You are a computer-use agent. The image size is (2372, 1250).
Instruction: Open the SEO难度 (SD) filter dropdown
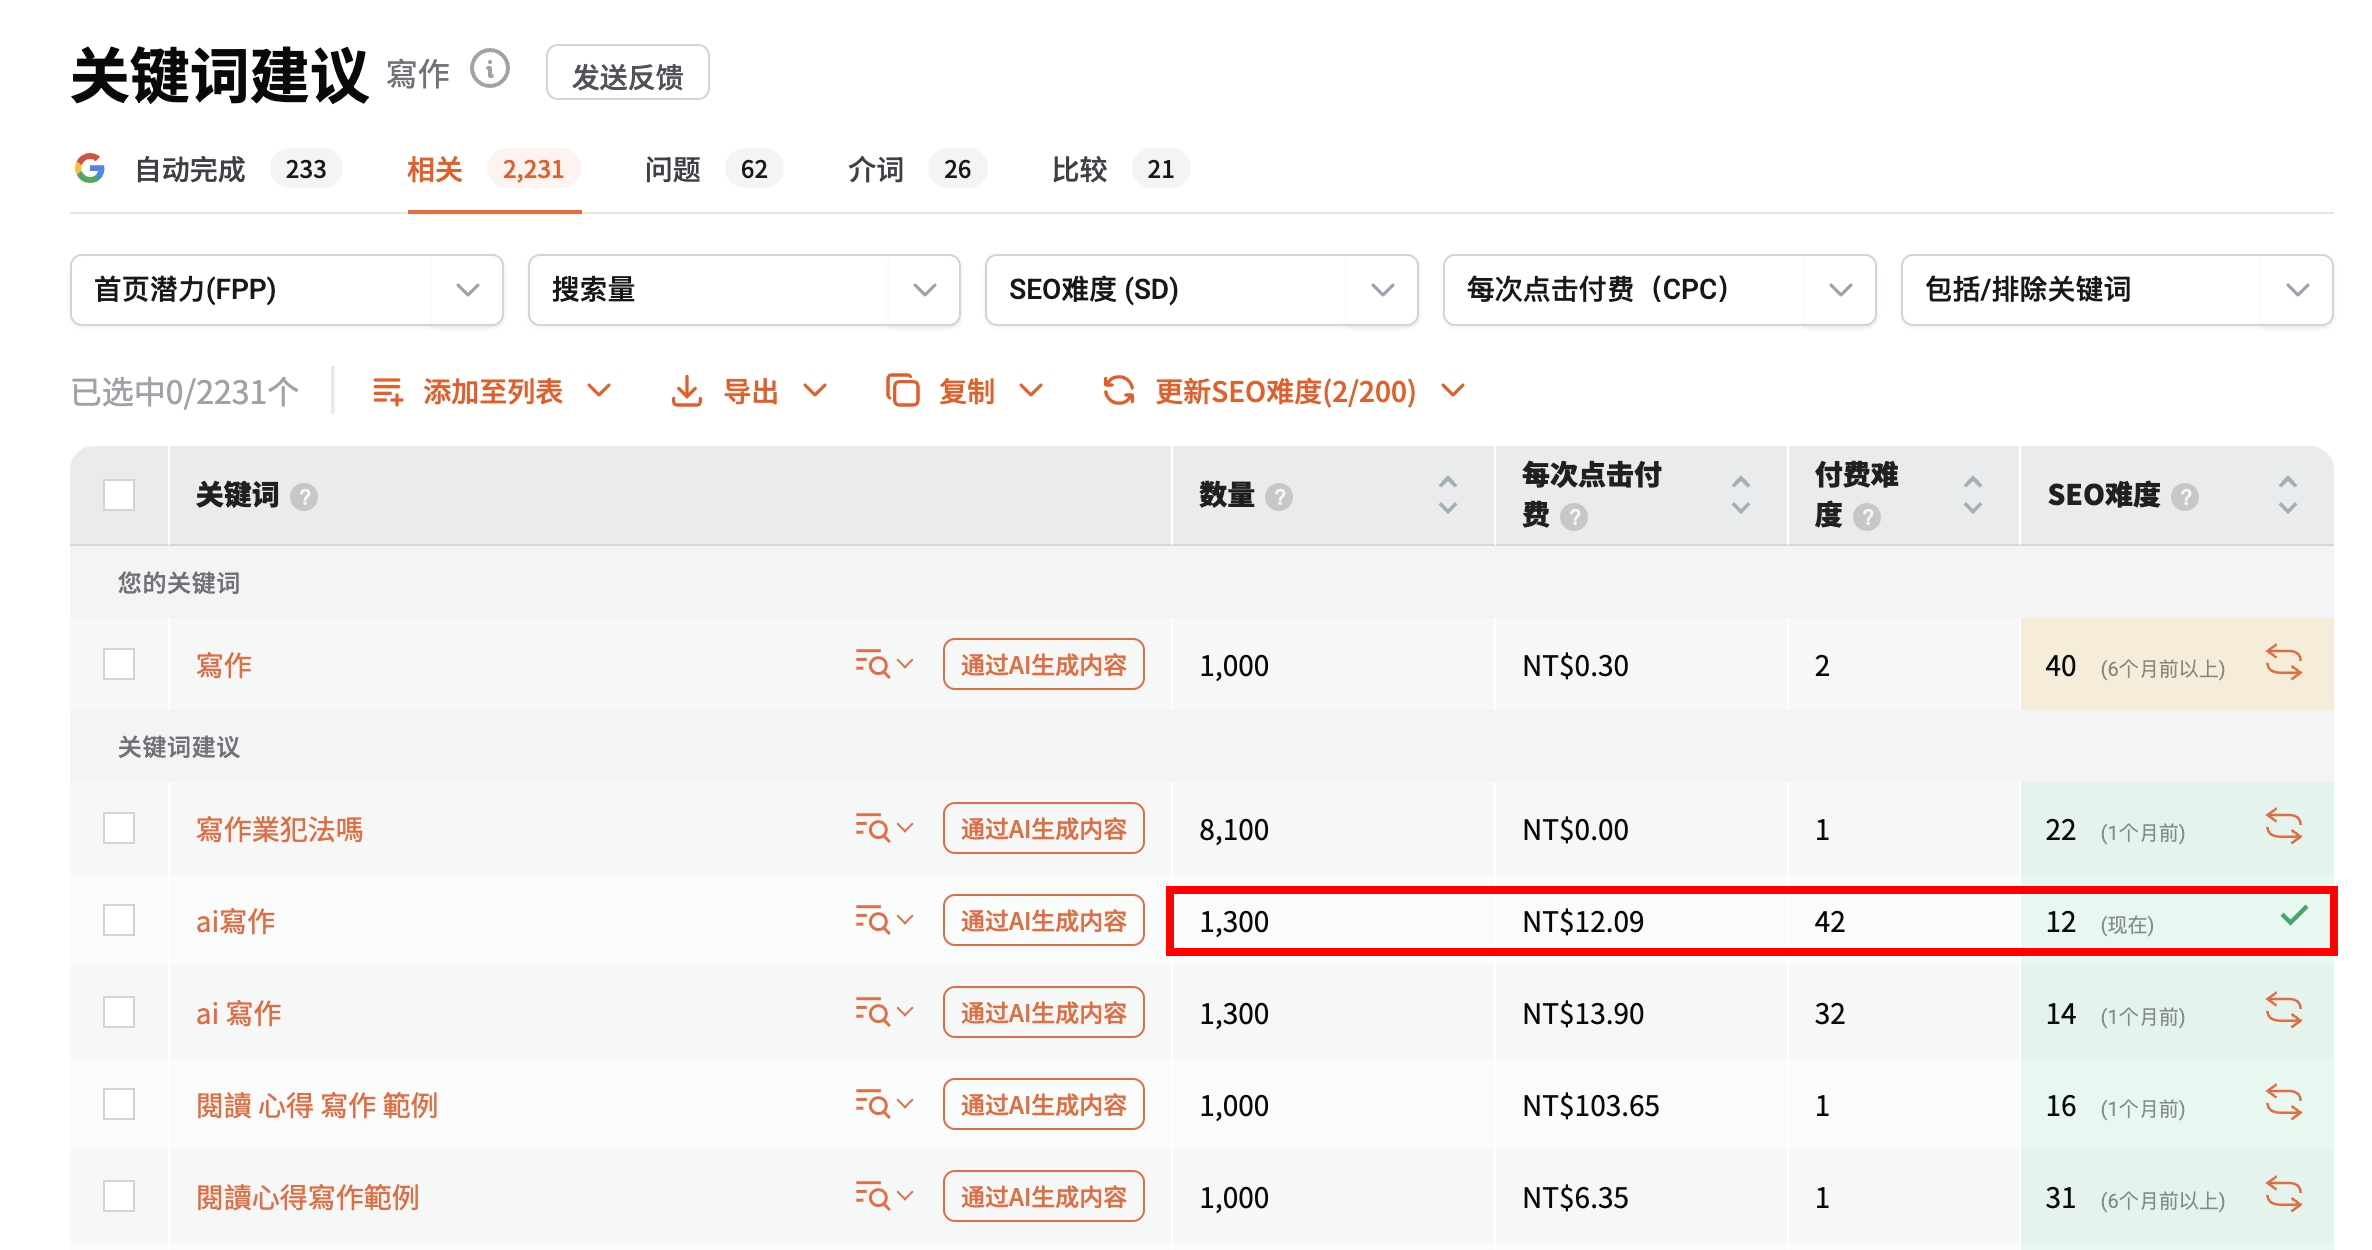click(x=1201, y=290)
